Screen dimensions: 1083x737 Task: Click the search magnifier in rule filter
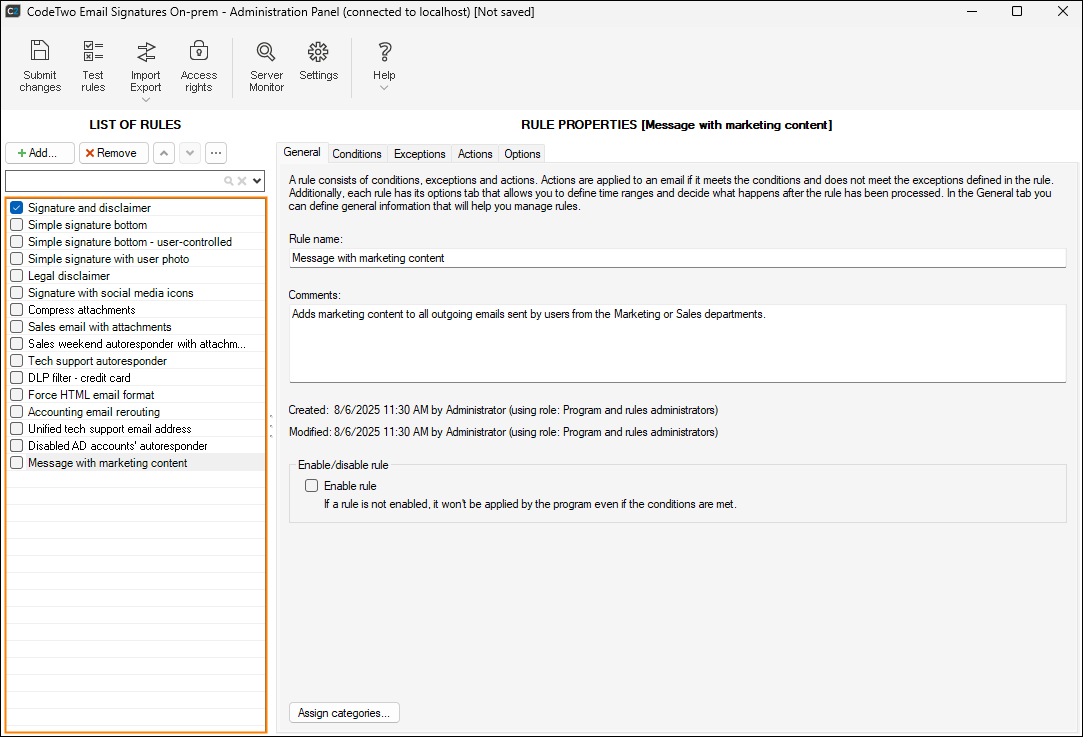(x=229, y=181)
